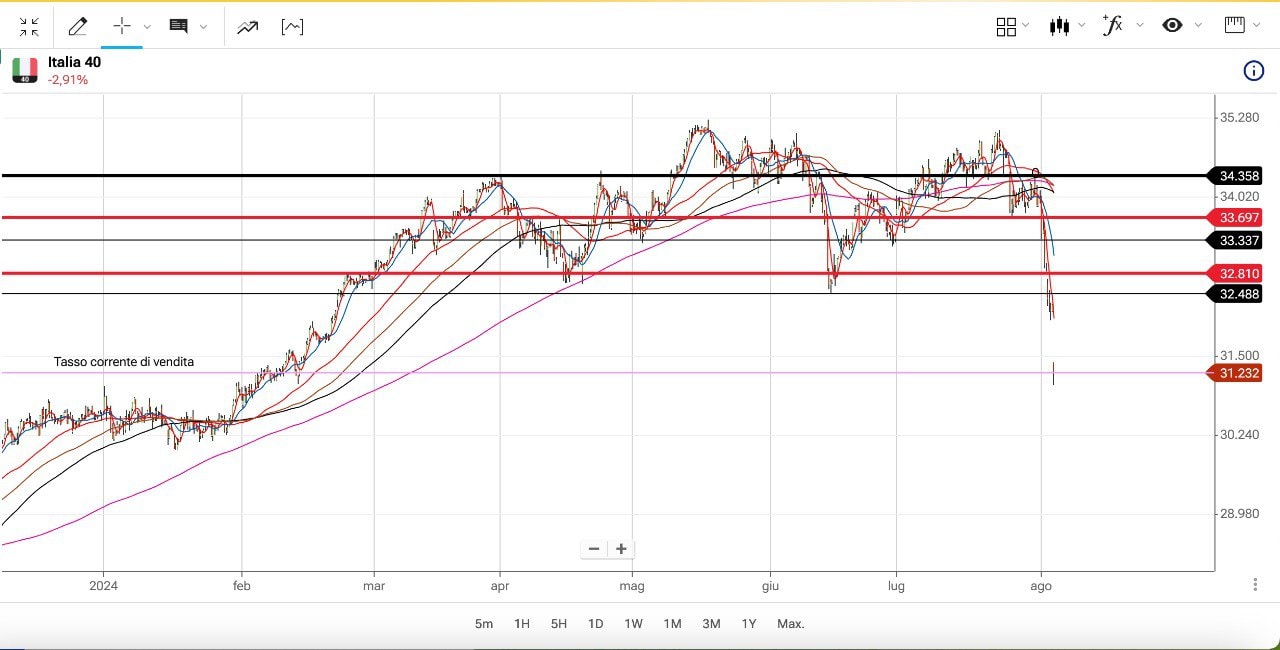Zoom in with the plus button
Screen dimensions: 1280x650
[x=621, y=549]
